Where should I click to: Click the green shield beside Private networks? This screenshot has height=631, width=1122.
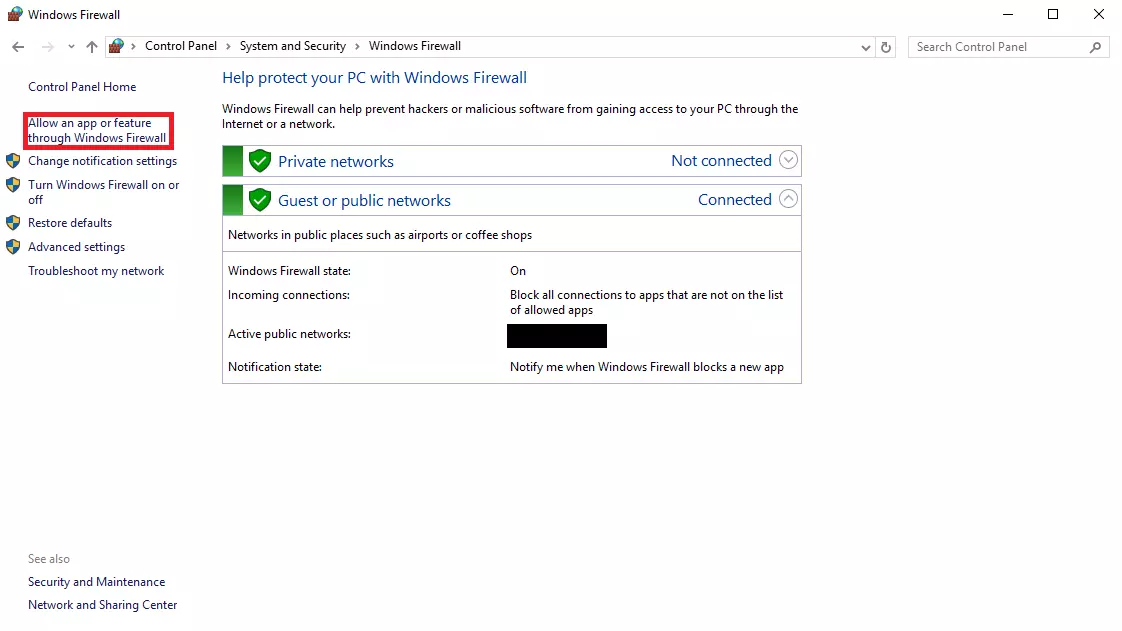pos(260,161)
